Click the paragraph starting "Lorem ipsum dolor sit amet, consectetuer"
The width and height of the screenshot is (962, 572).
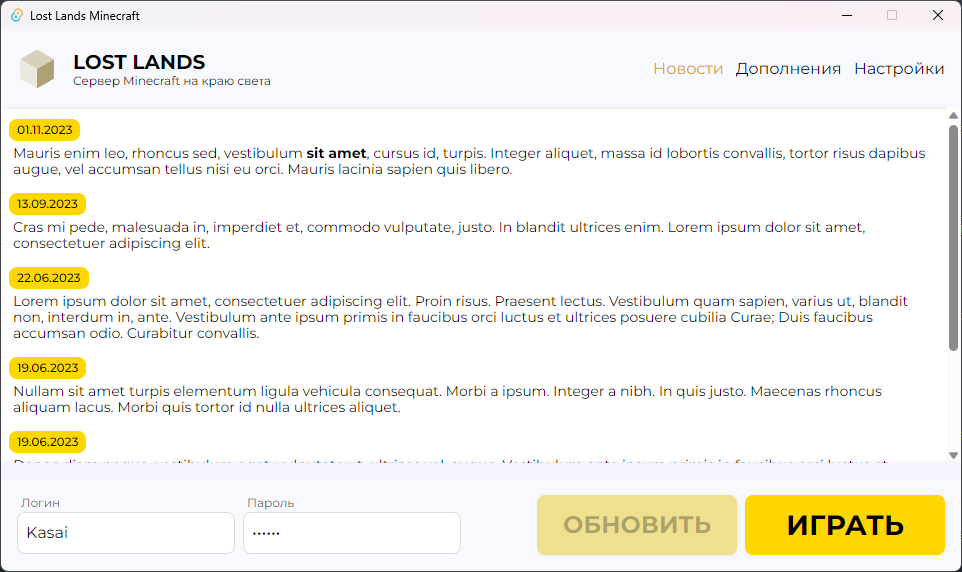click(x=460, y=317)
